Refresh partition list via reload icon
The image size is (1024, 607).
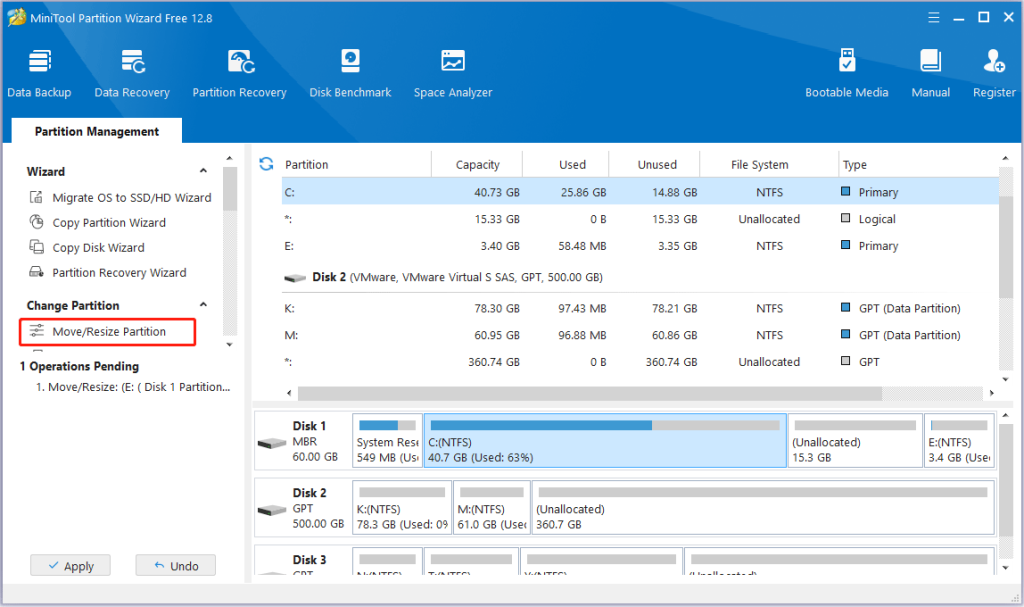(x=266, y=164)
